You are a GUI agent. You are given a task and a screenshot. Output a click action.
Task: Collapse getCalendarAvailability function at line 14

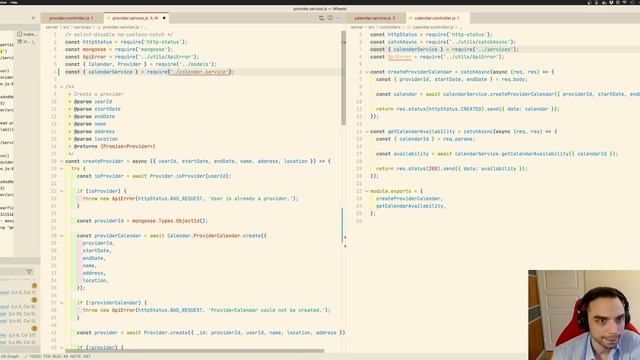[x=367, y=131]
